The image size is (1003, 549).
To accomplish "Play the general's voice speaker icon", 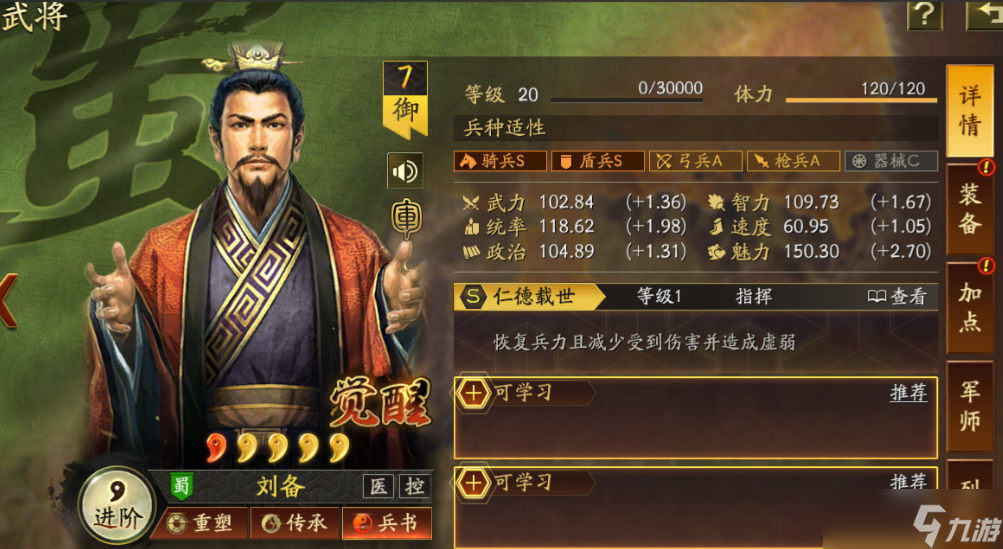I will tap(404, 171).
